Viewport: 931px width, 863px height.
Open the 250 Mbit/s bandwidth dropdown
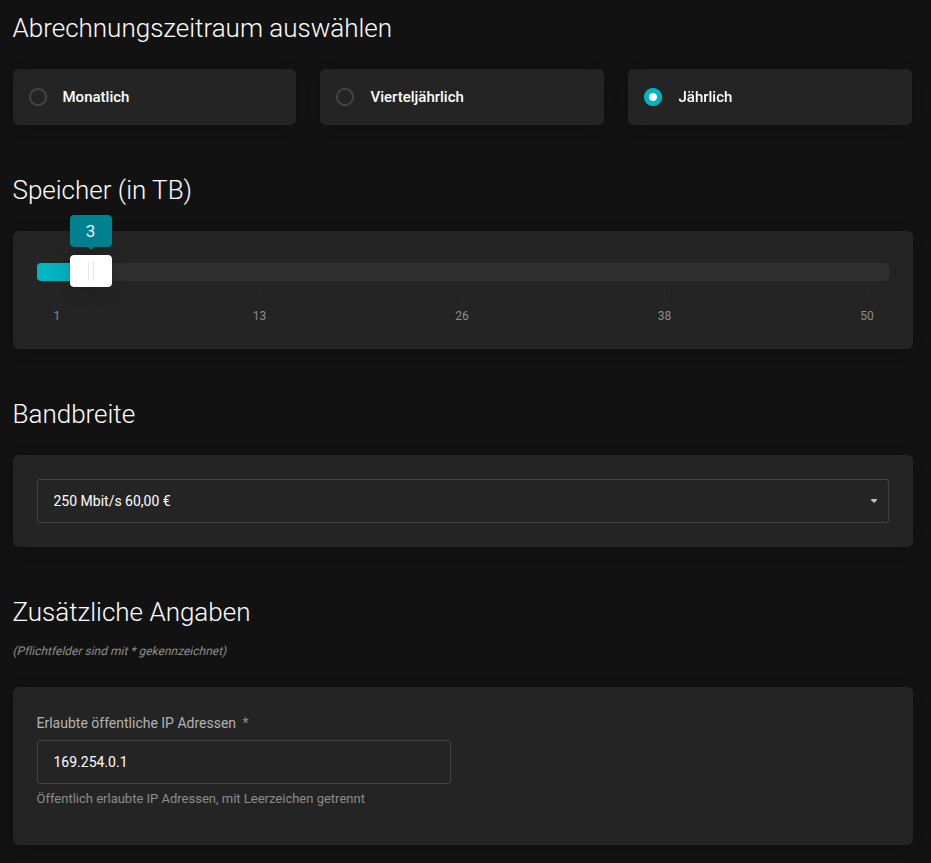click(462, 501)
